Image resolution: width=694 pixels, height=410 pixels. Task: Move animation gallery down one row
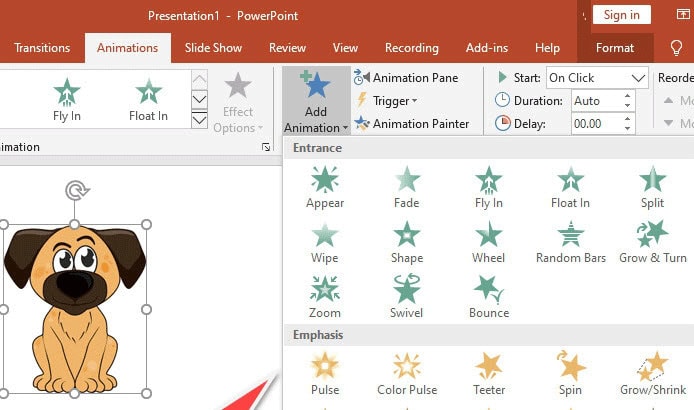199,99
